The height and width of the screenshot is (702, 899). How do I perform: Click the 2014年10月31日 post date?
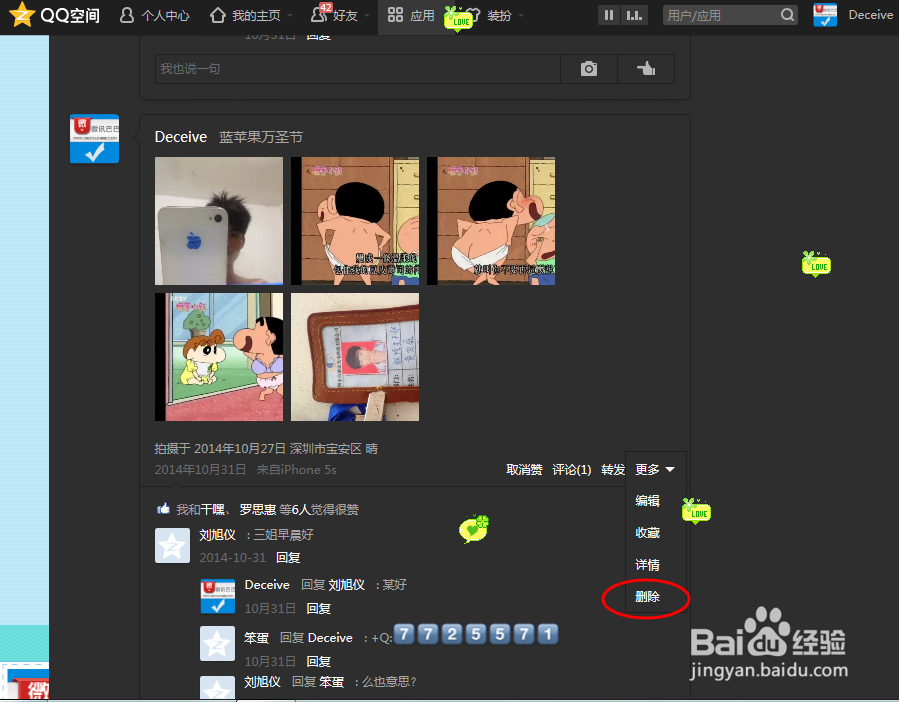pos(200,470)
